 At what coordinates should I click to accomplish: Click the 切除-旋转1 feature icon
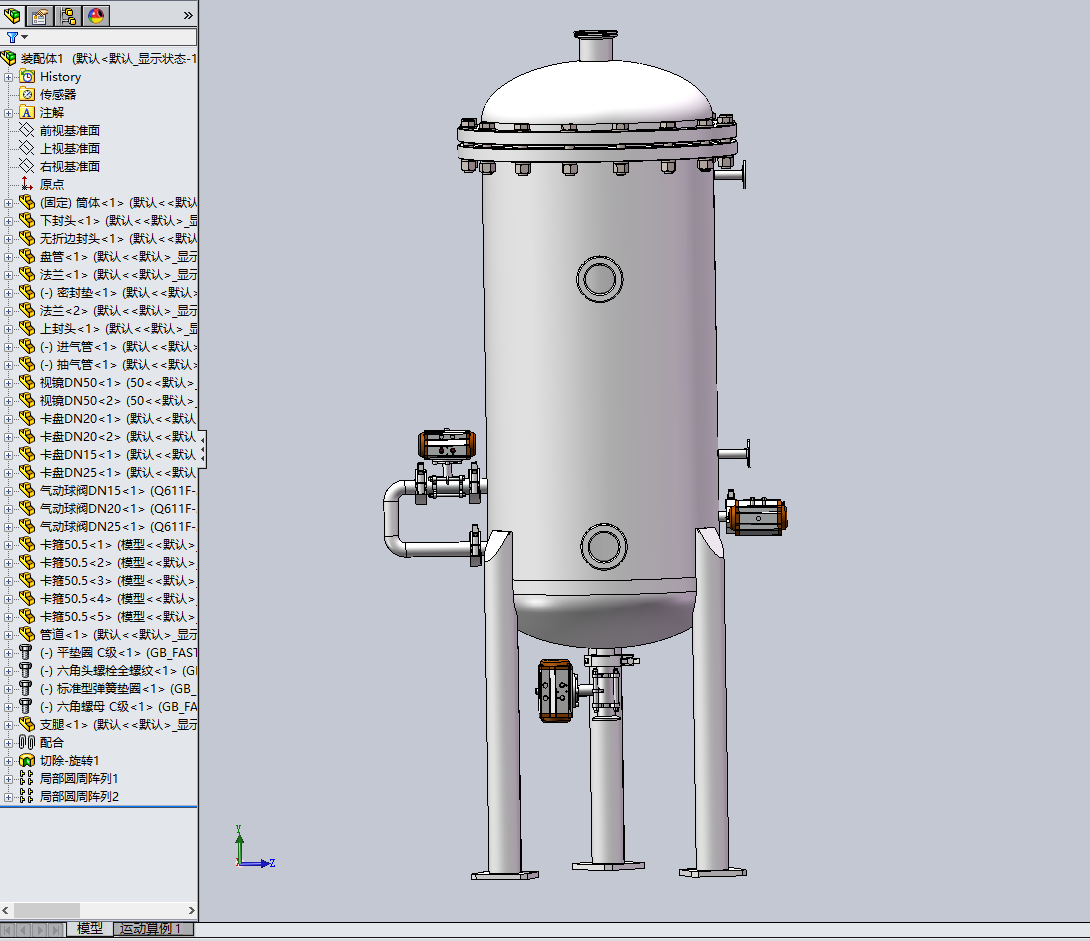(27, 760)
